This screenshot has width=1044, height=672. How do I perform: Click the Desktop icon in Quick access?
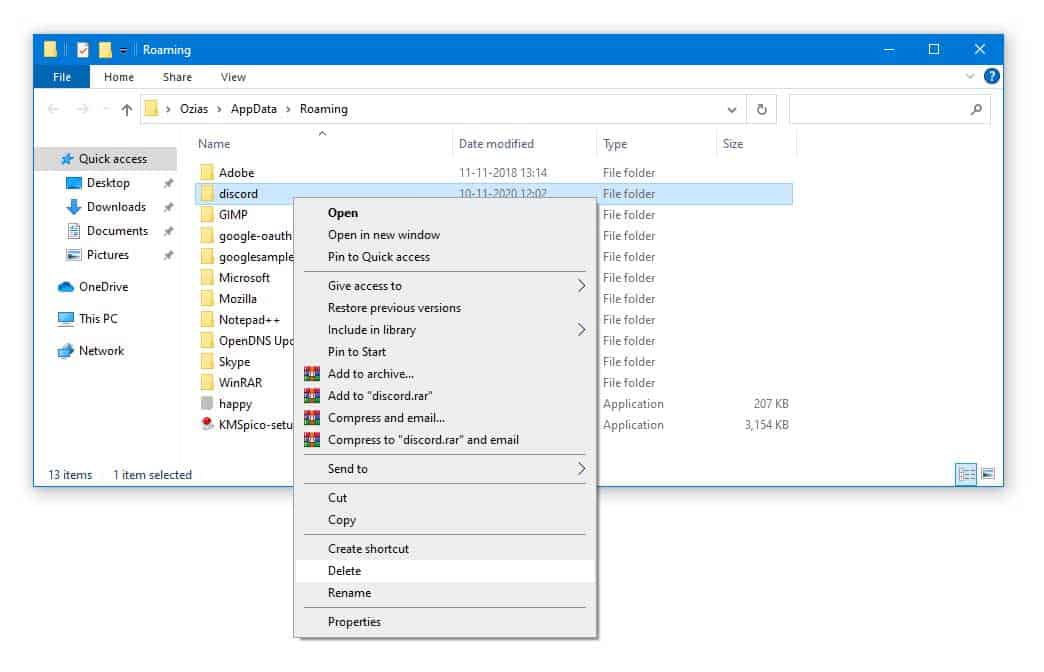click(x=73, y=183)
